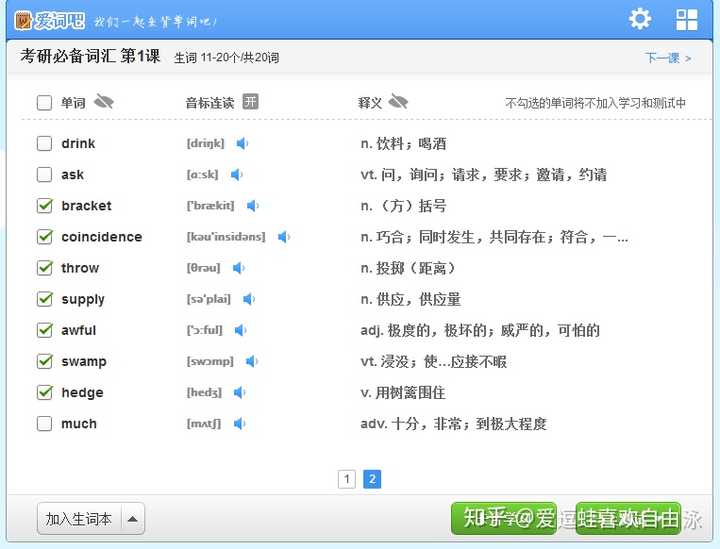This screenshot has height=549, width=720.
Task: Check the much word checkbox
Action: (x=44, y=423)
